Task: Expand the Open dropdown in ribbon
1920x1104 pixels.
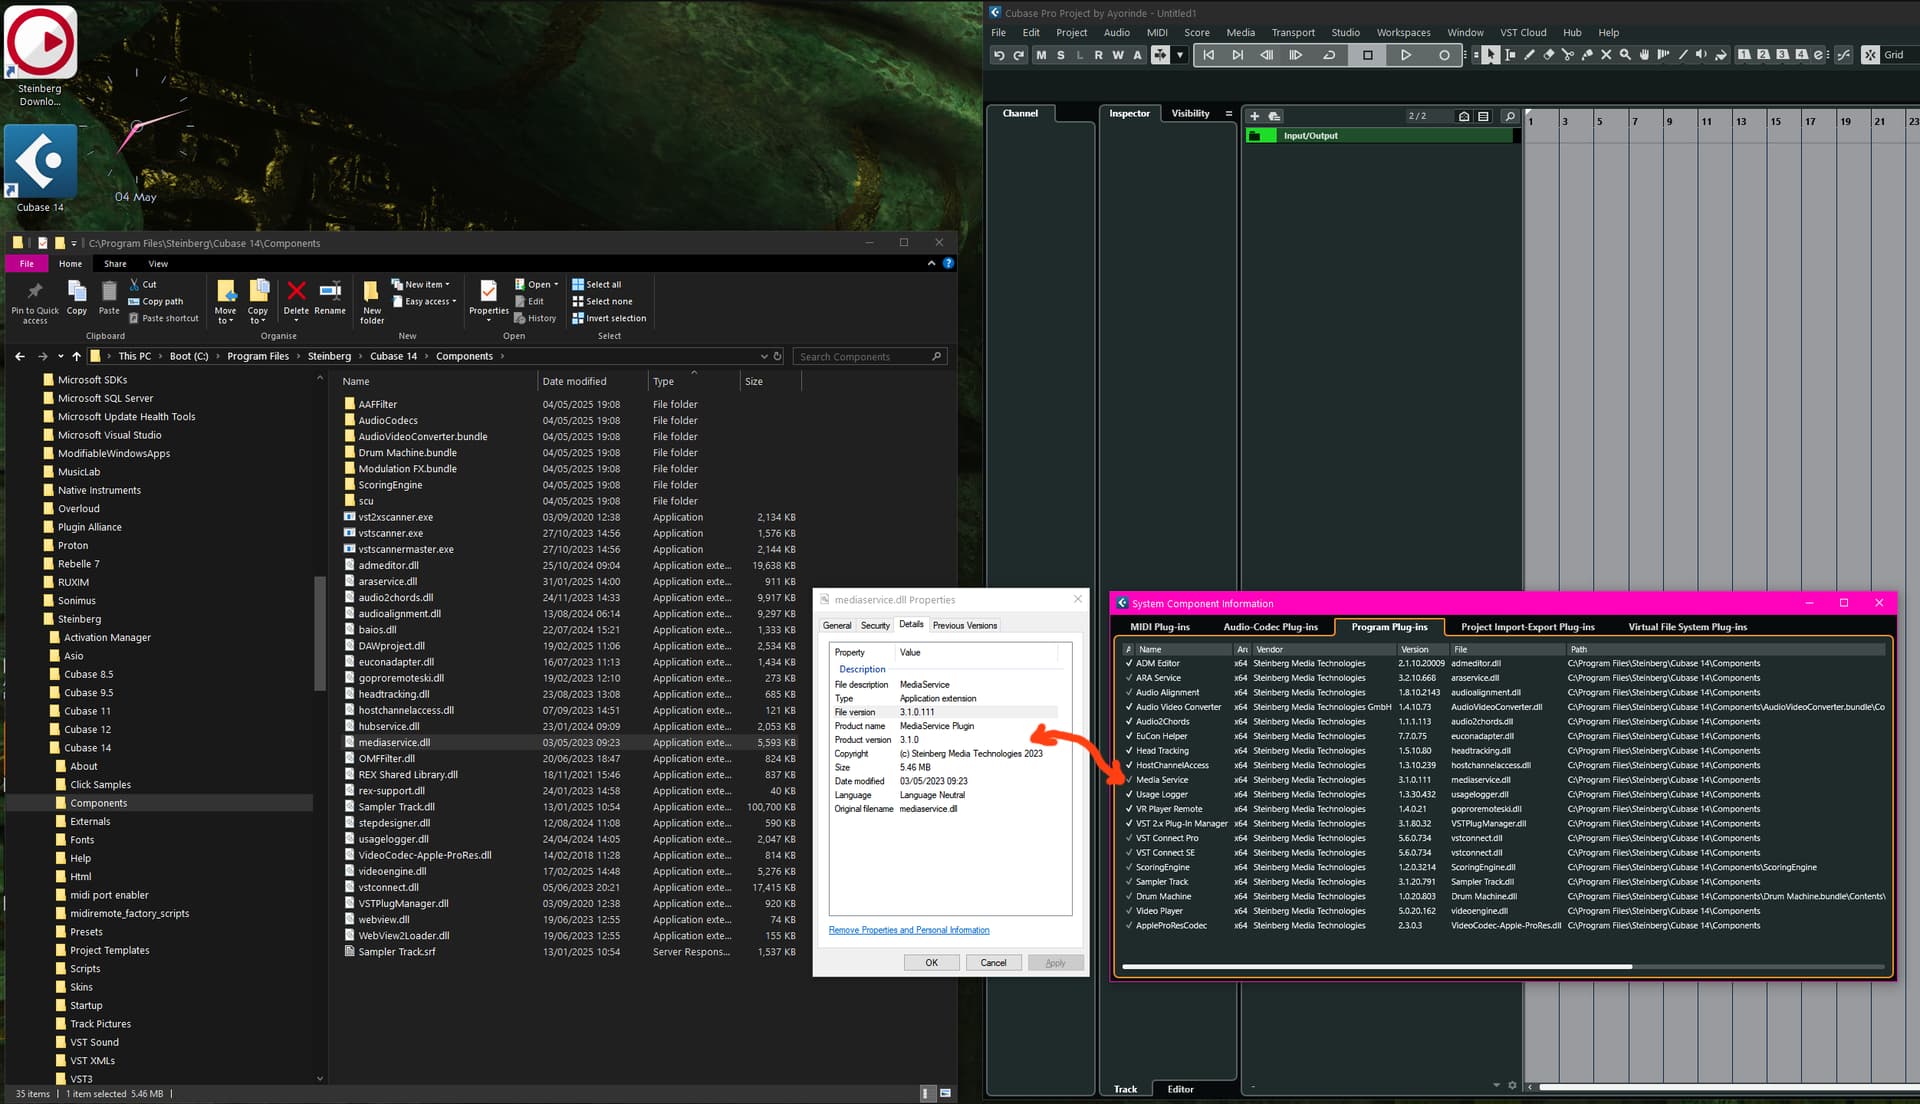Action: pyautogui.click(x=537, y=285)
